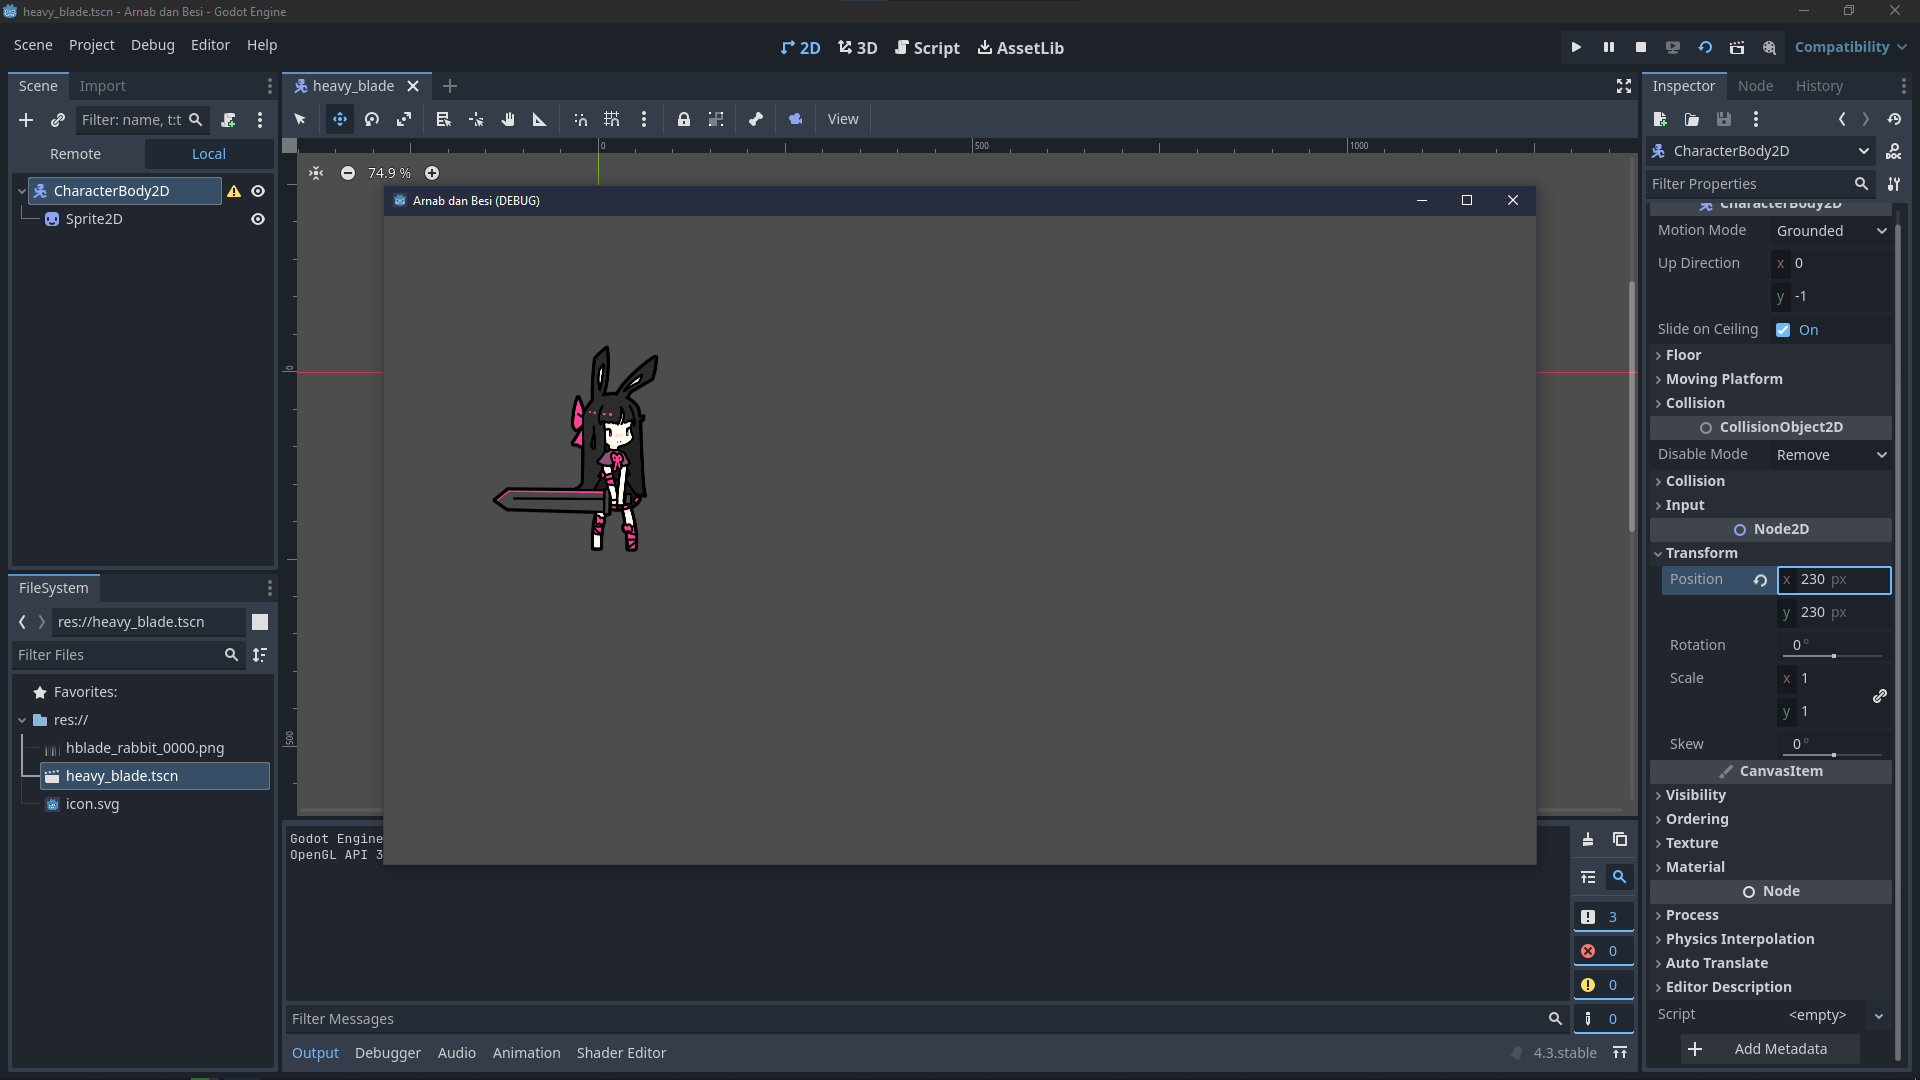Image resolution: width=1920 pixels, height=1080 pixels.
Task: Stop the running project
Action: (1641, 47)
